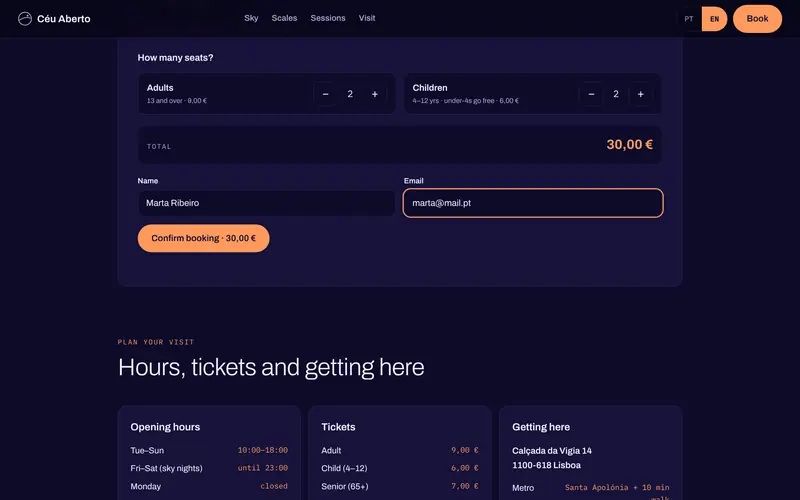Switch language to PT

pyautogui.click(x=689, y=19)
